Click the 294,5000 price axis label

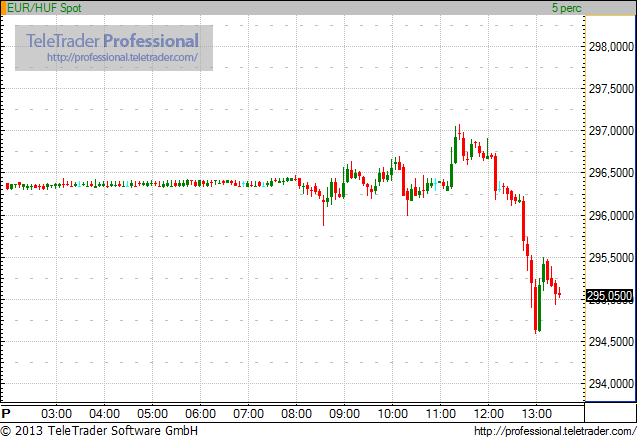pyautogui.click(x=611, y=342)
